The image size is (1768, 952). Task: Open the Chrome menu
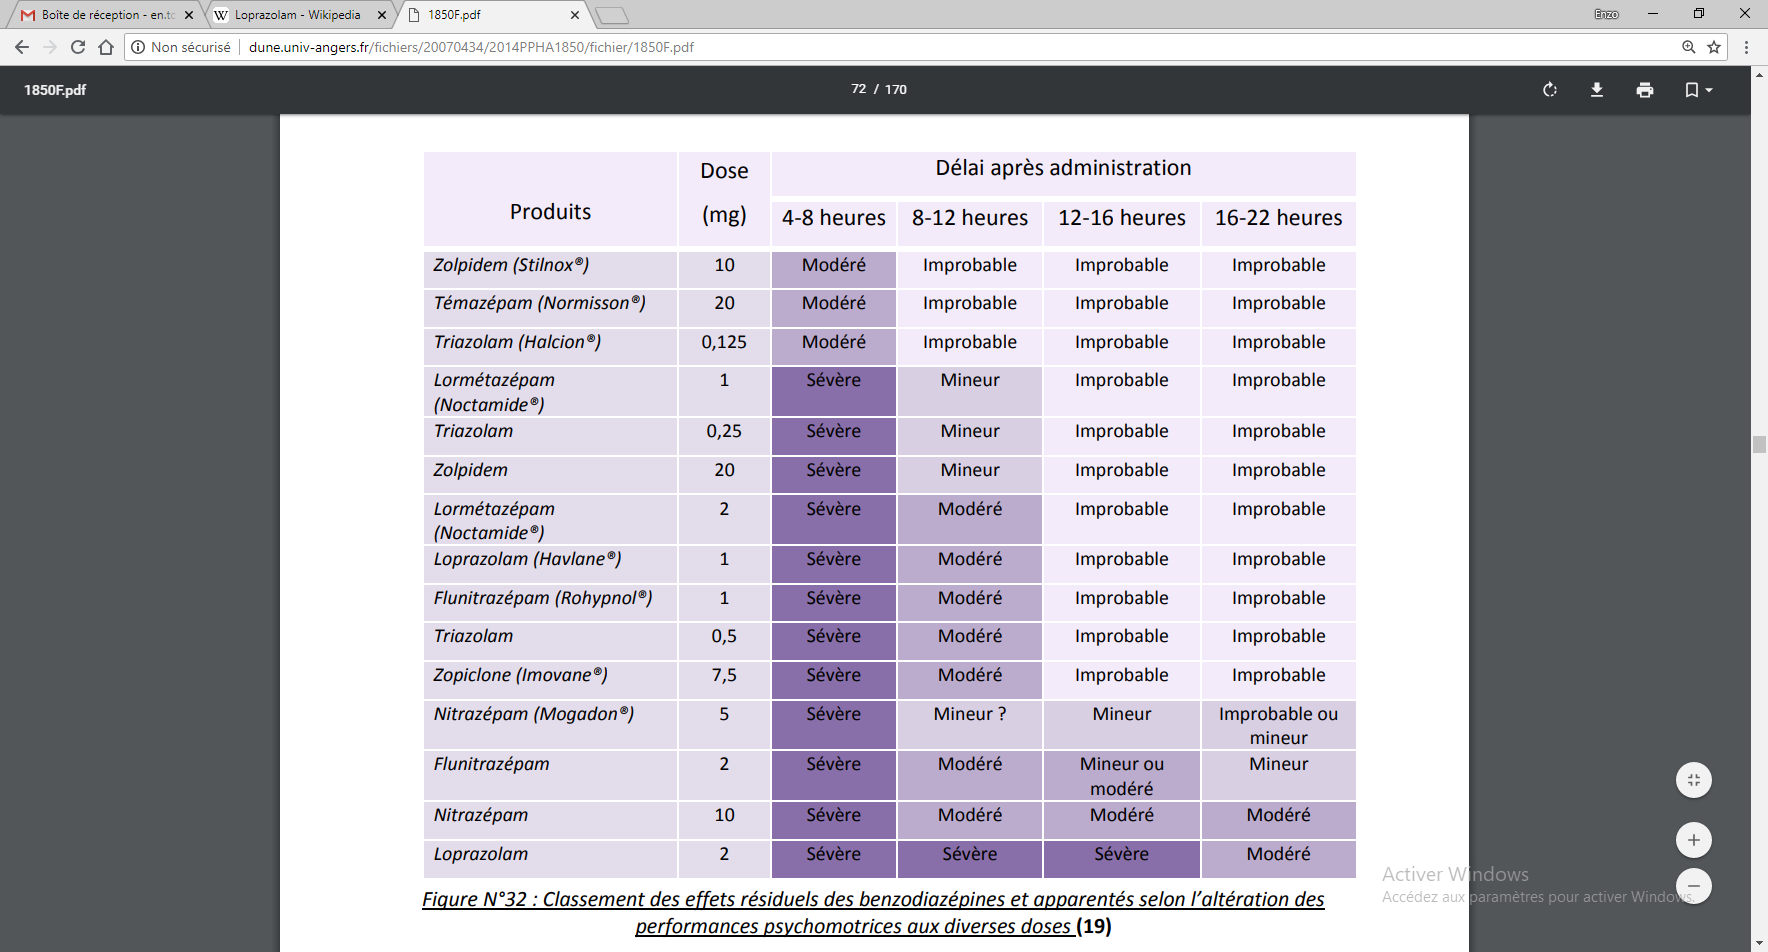click(1746, 47)
